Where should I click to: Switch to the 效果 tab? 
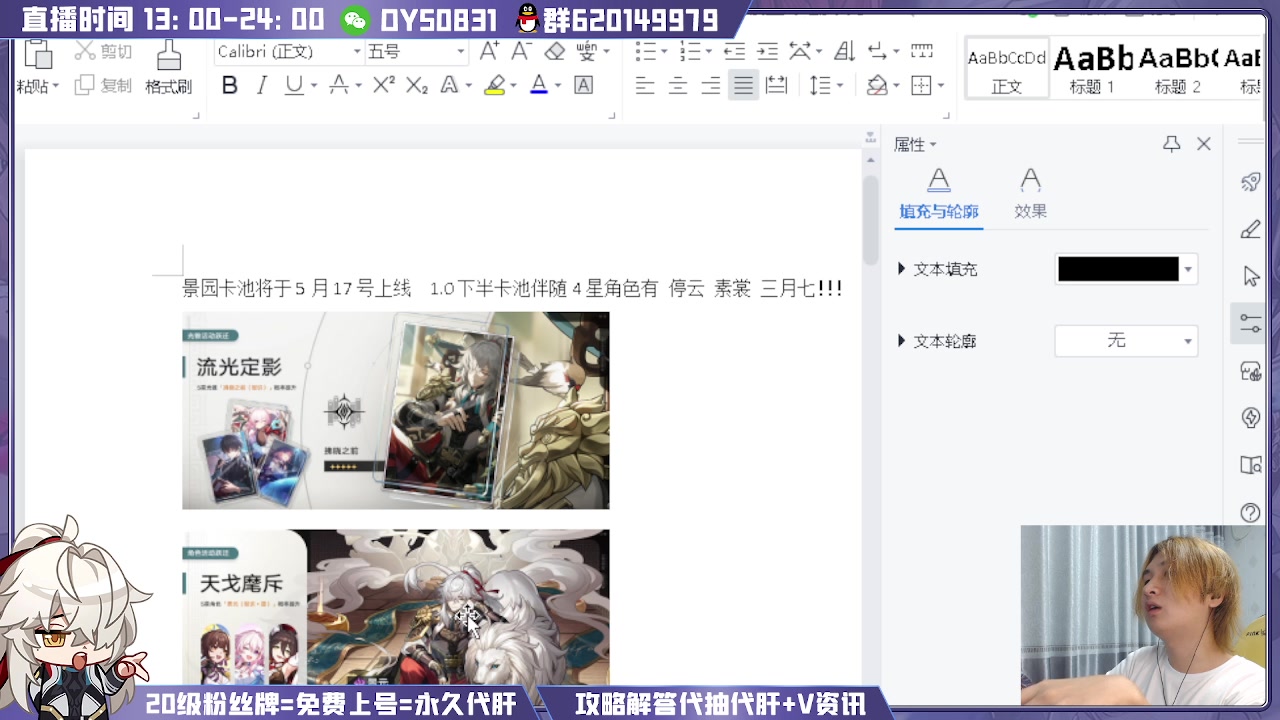pos(1030,195)
